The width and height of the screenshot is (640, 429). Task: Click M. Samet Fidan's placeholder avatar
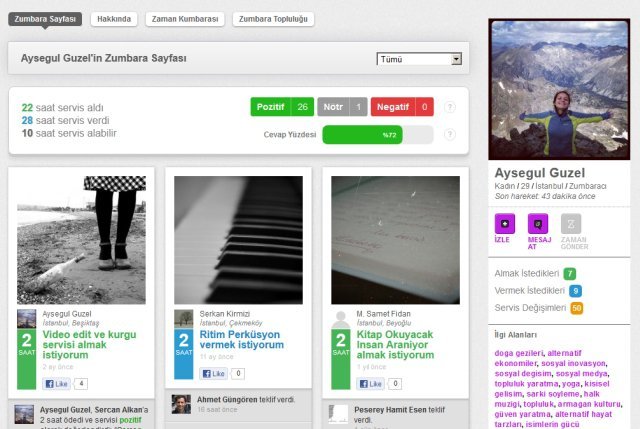pyautogui.click(x=340, y=318)
